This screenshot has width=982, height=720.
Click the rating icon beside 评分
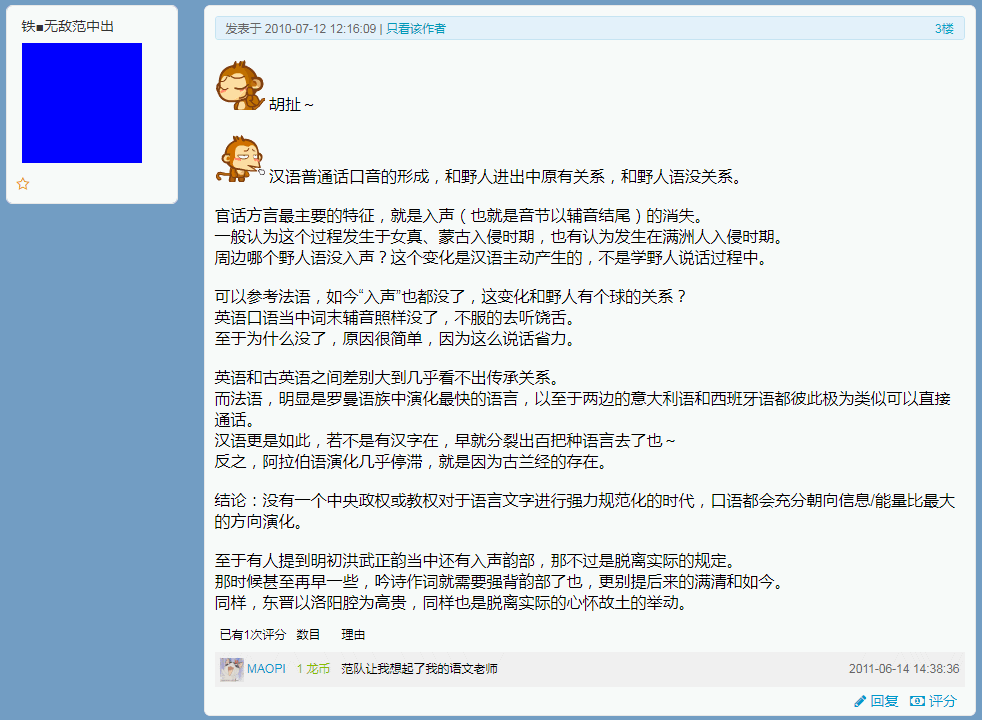click(917, 701)
